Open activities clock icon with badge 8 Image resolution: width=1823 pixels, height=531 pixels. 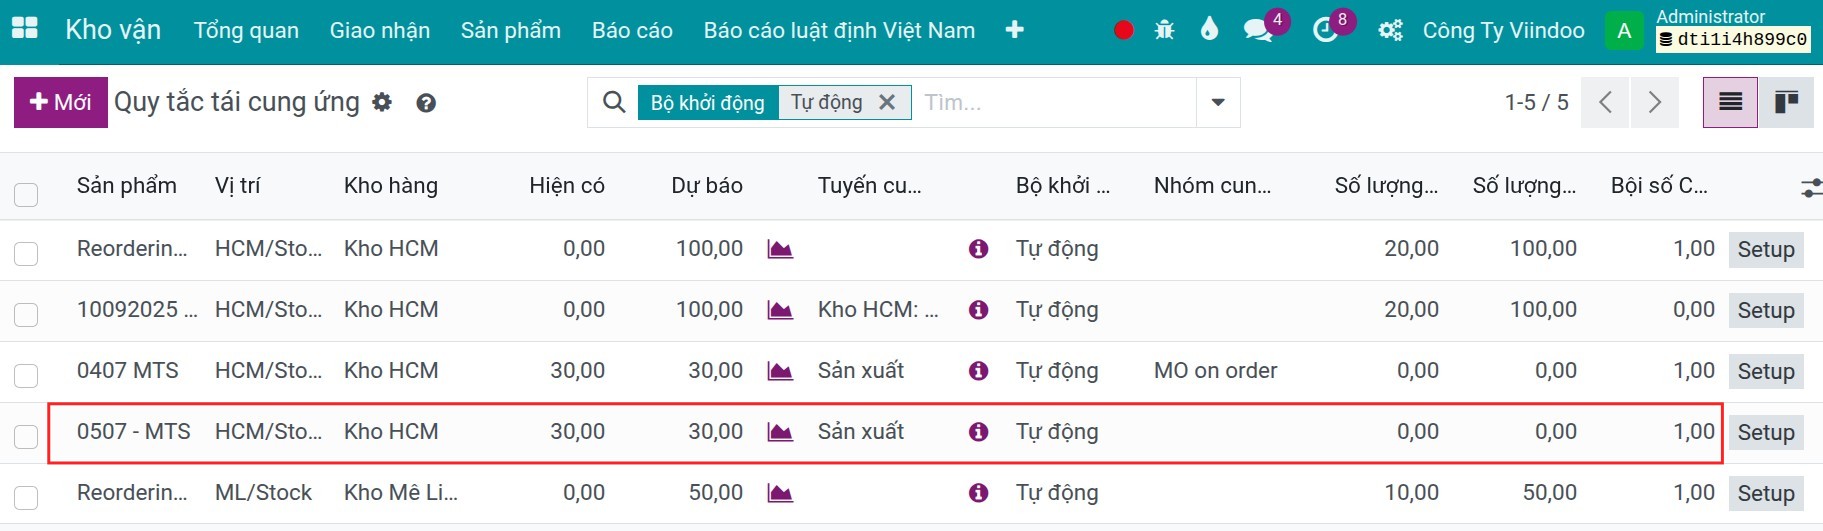(x=1325, y=30)
